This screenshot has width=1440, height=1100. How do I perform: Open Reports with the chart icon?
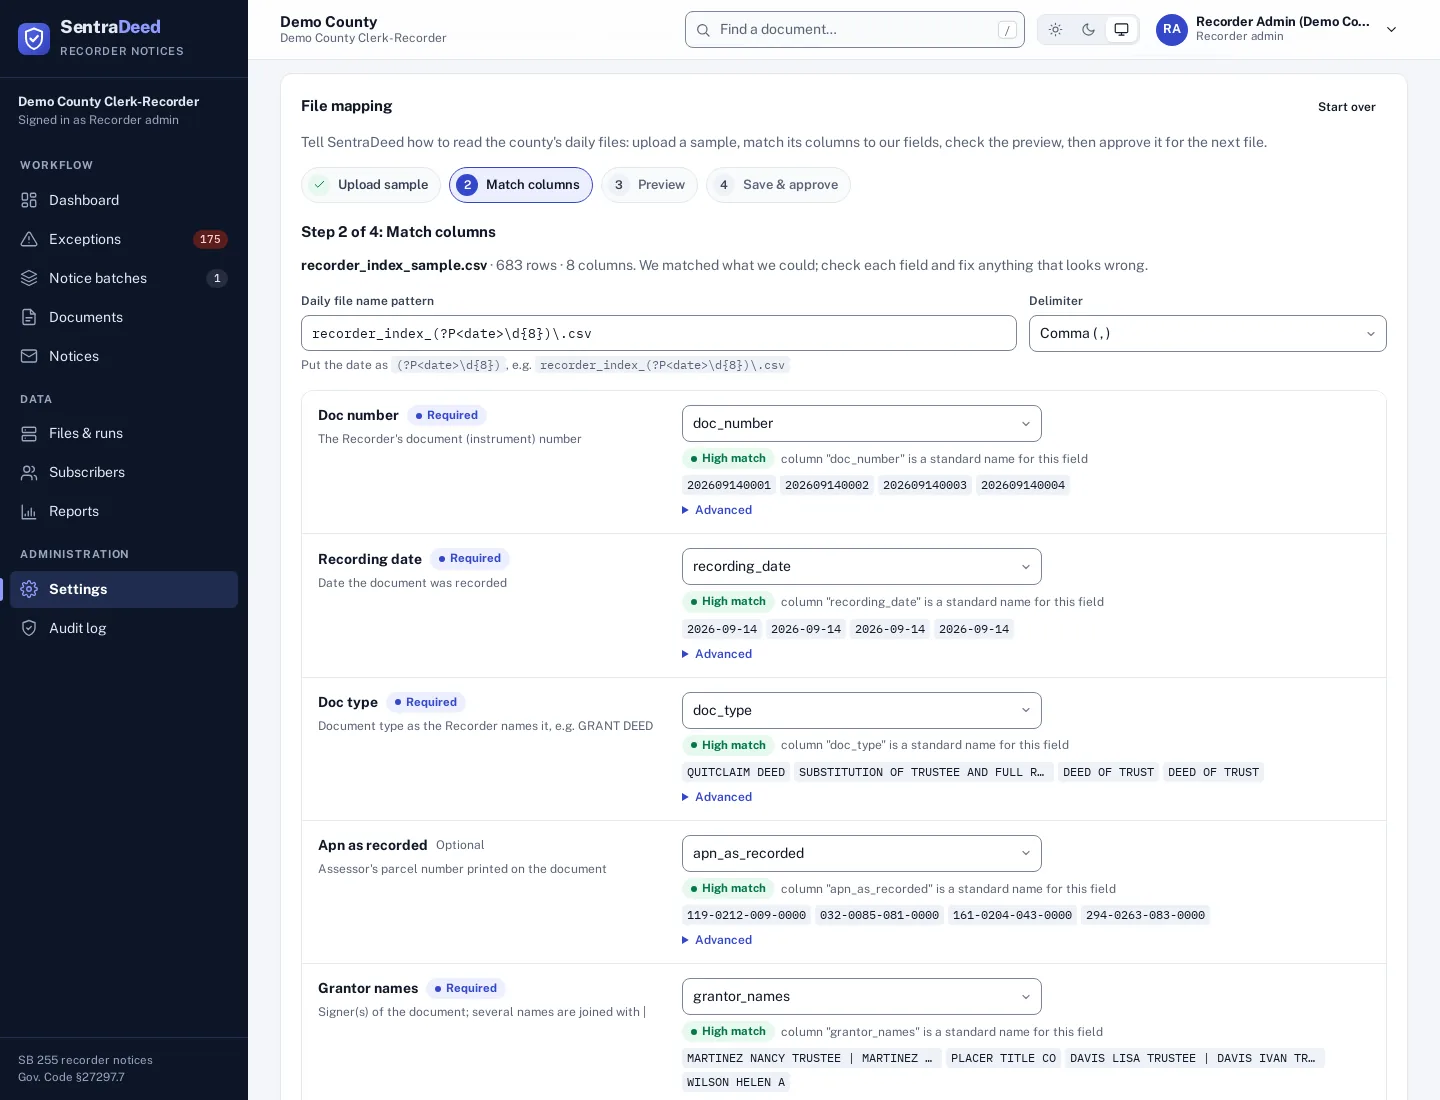[124, 511]
